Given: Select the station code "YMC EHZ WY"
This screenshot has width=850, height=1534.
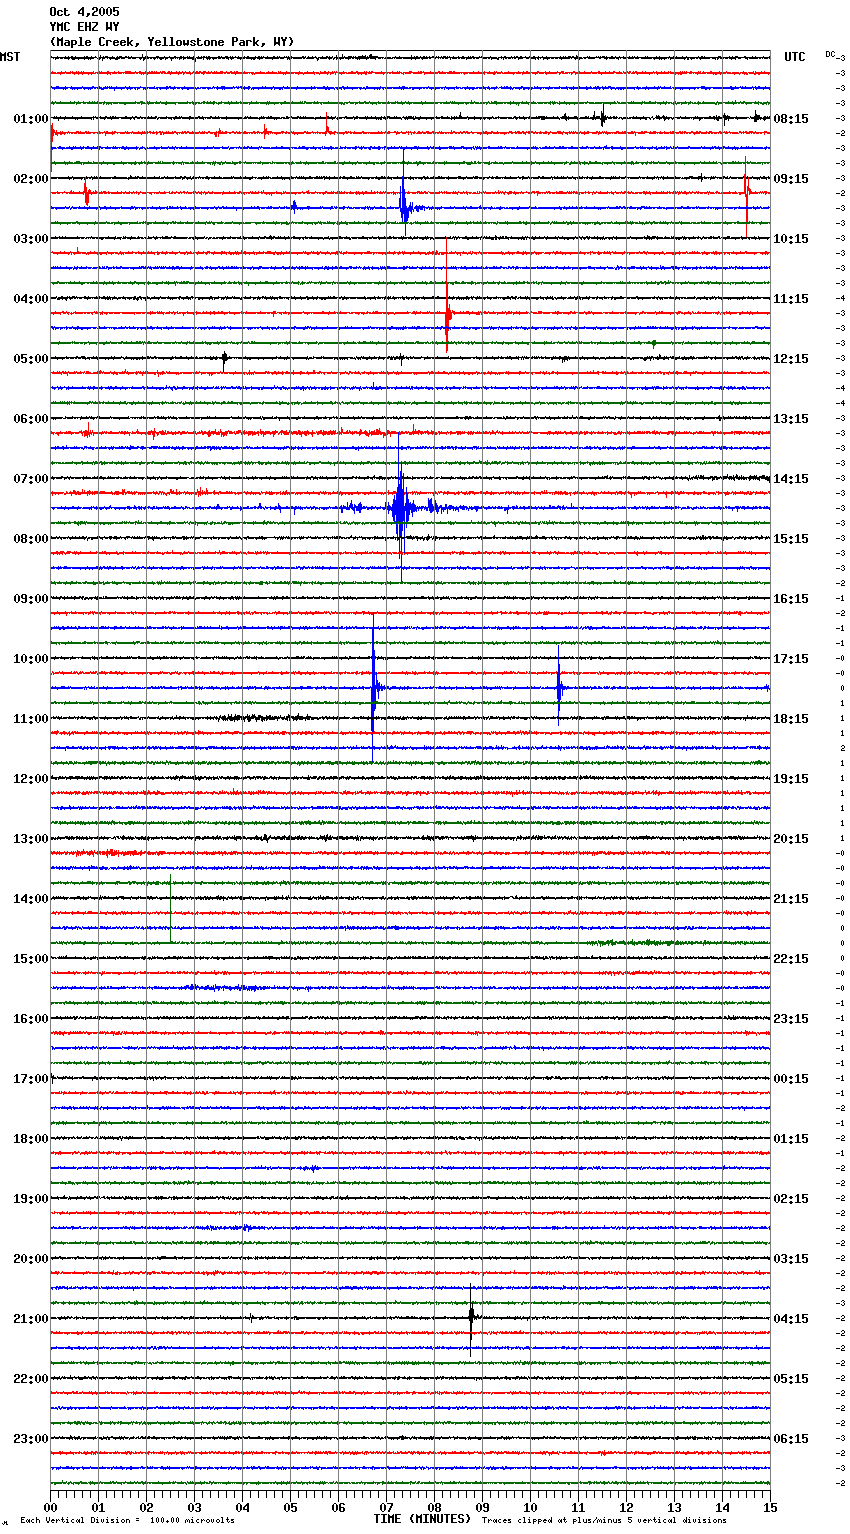Looking at the screenshot, I should [x=84, y=27].
